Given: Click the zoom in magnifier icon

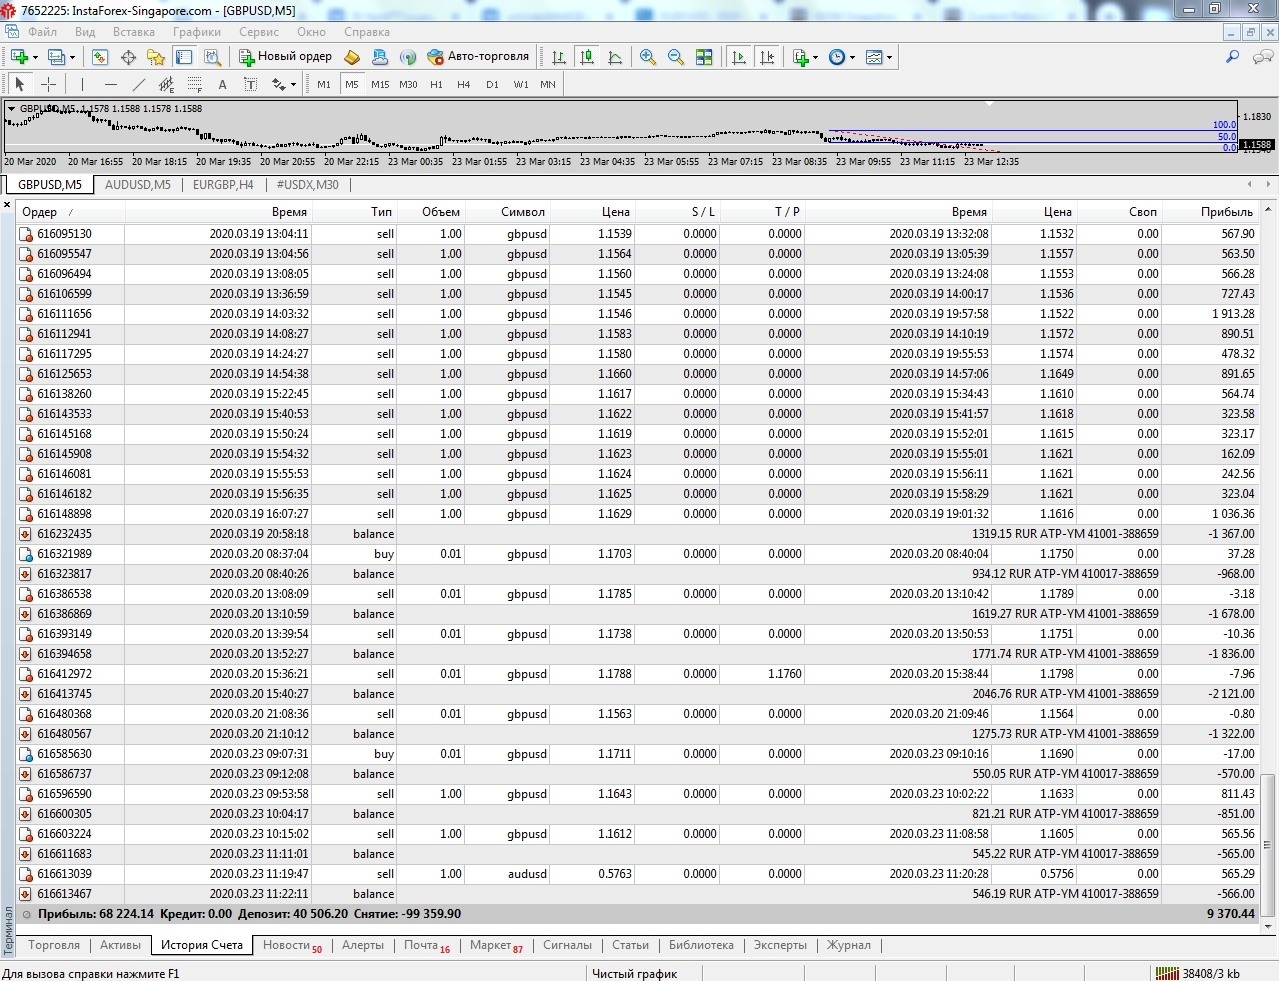Looking at the screenshot, I should coord(648,57).
